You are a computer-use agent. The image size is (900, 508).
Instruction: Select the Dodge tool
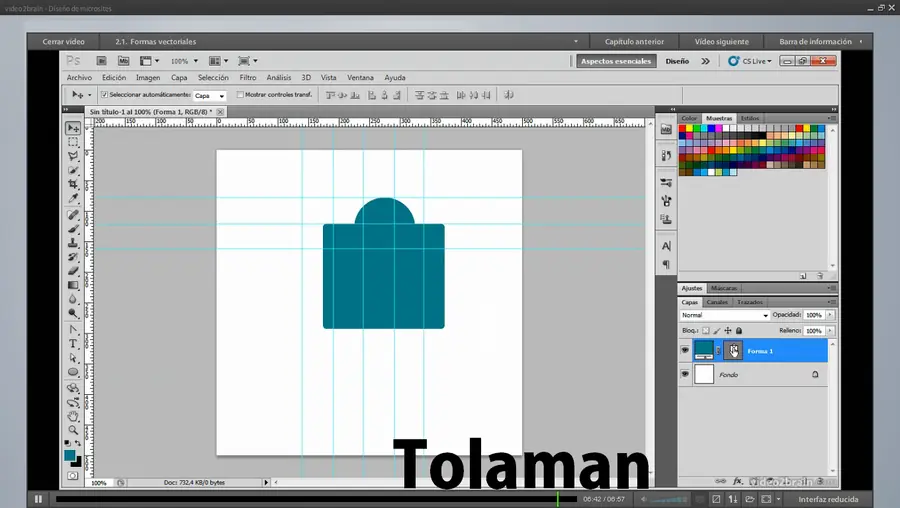[x=73, y=313]
